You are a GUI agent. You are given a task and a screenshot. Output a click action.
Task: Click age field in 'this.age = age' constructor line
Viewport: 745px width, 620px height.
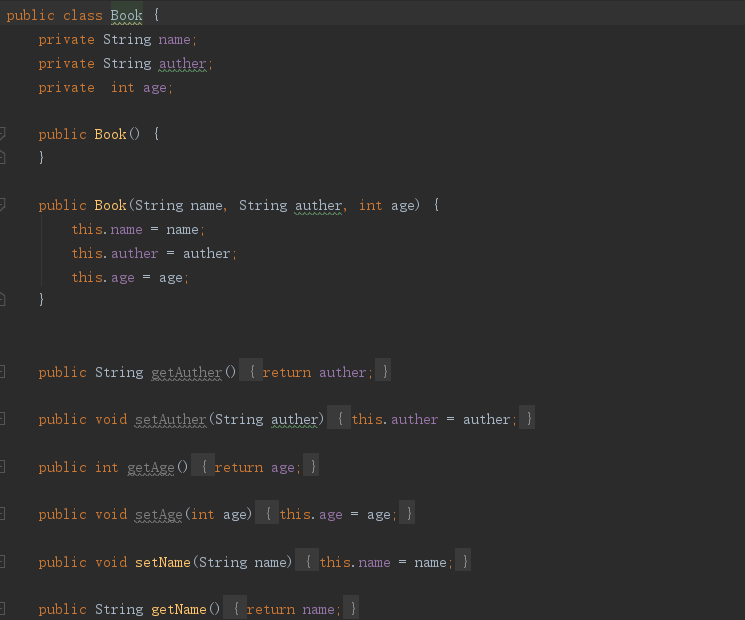pos(123,278)
